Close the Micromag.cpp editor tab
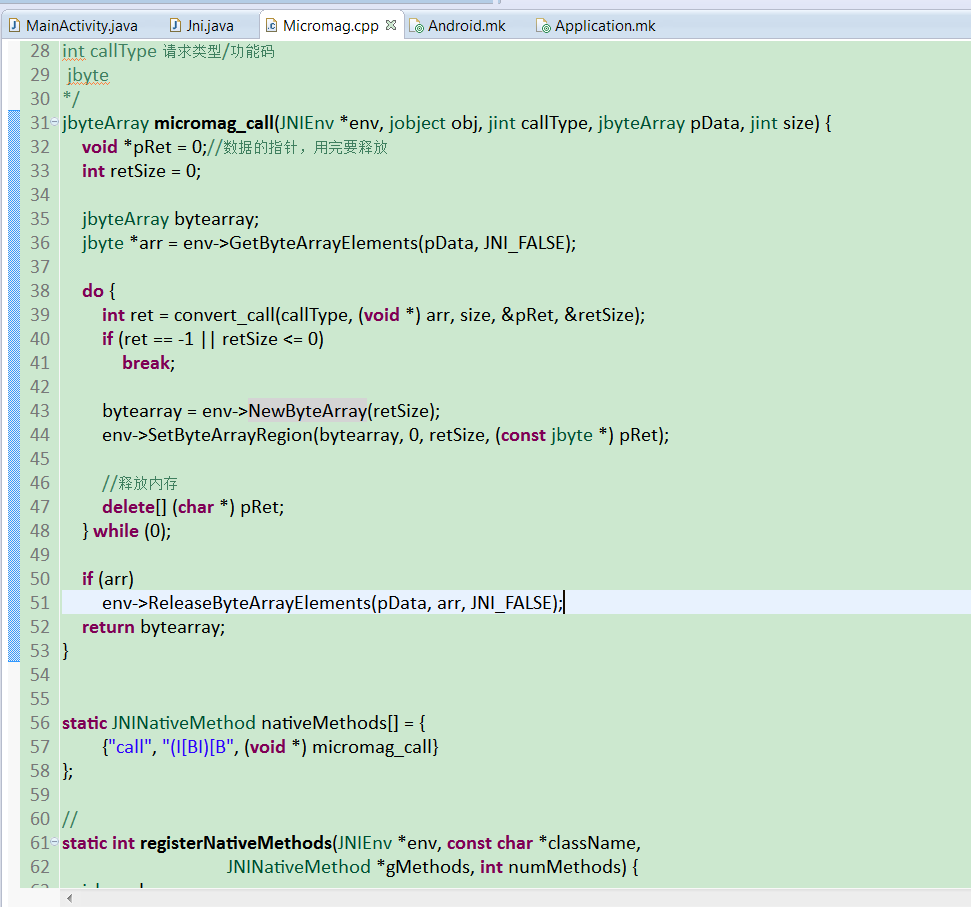This screenshot has height=907, width=971. 389,24
